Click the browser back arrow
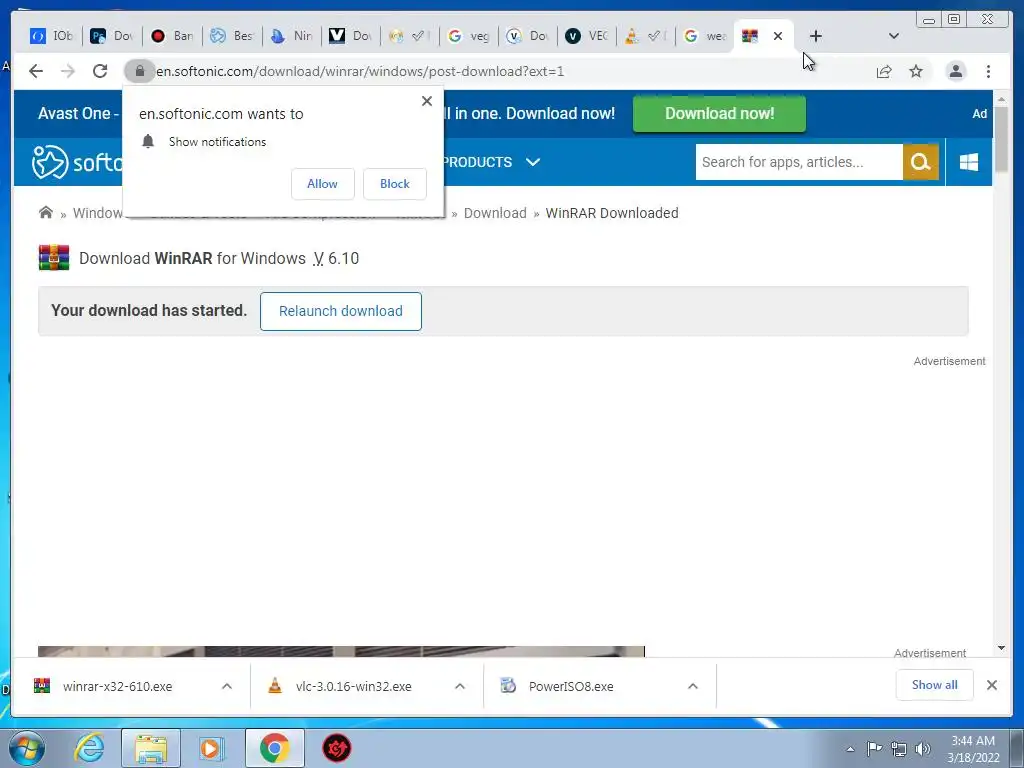Viewport: 1024px width, 768px height. point(36,71)
